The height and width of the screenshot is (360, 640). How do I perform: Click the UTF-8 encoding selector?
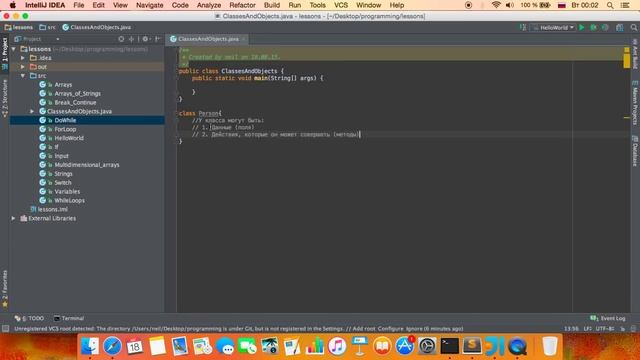click(605, 329)
